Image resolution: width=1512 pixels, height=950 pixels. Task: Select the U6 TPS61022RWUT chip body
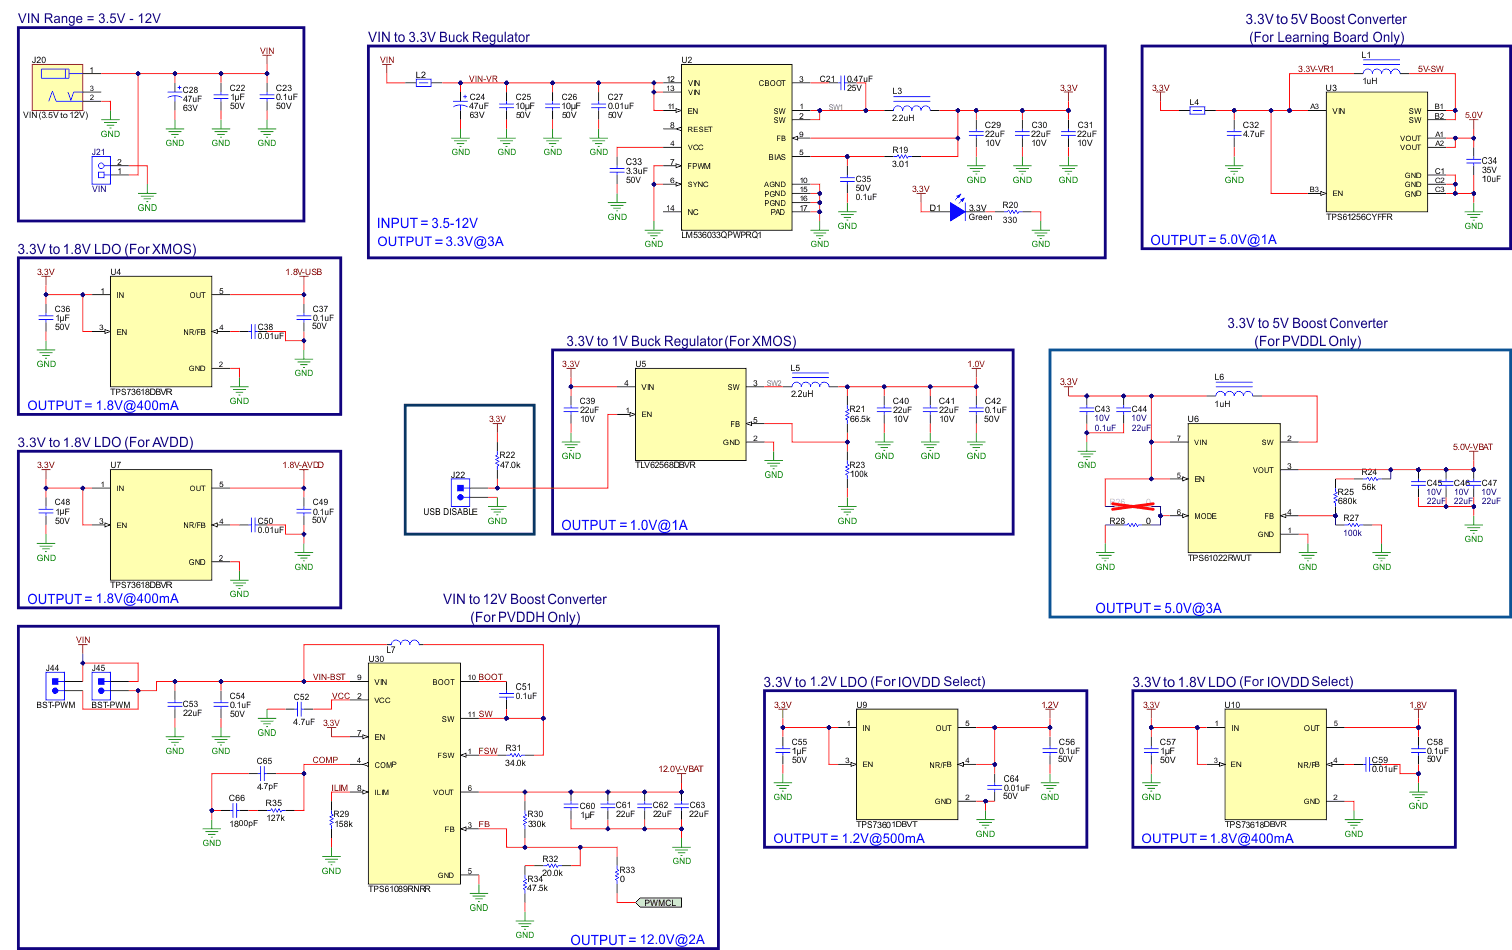pos(1234,488)
